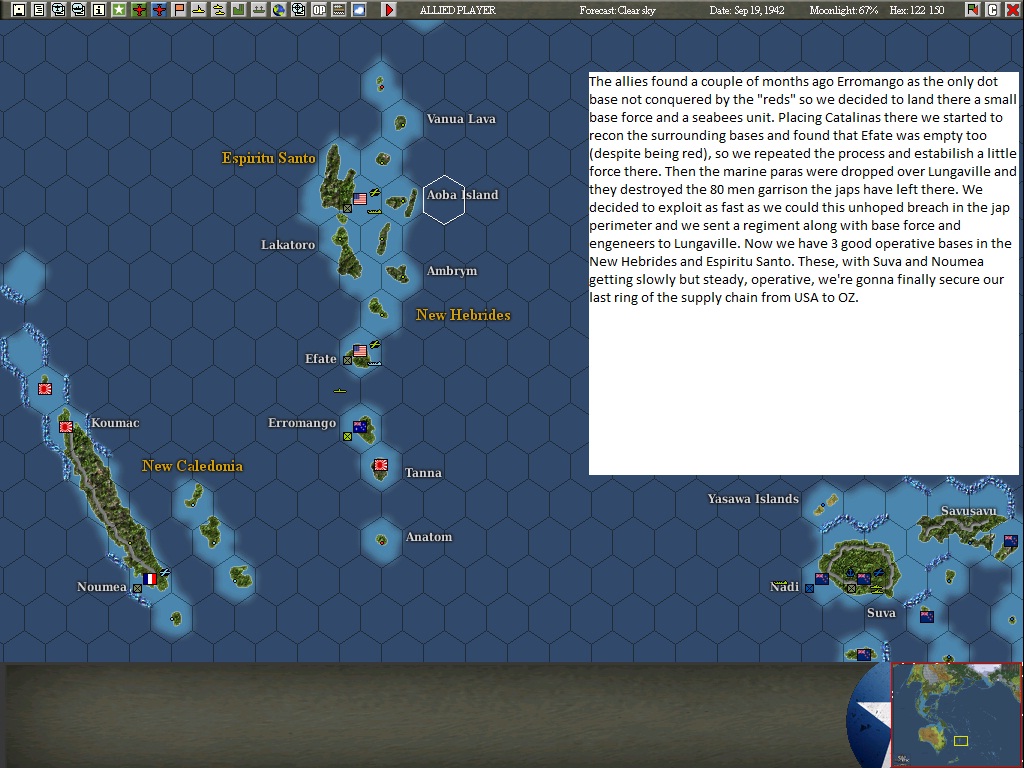Select the French flag at Noumea

(150, 579)
